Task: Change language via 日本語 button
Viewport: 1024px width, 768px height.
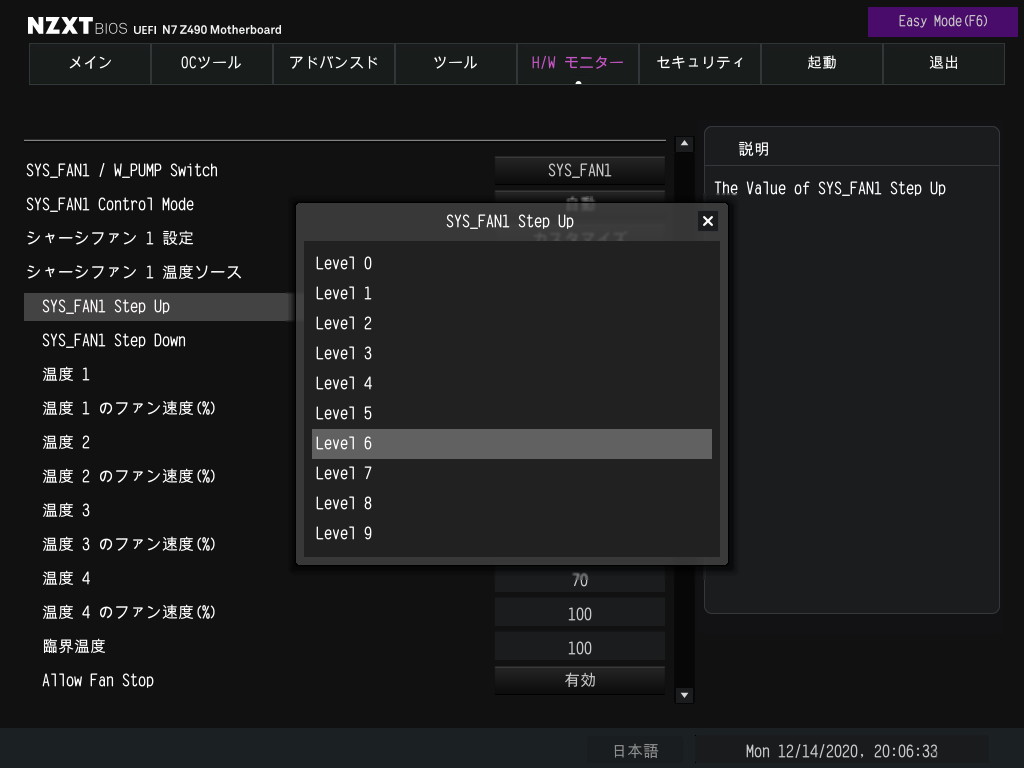Action: 635,751
